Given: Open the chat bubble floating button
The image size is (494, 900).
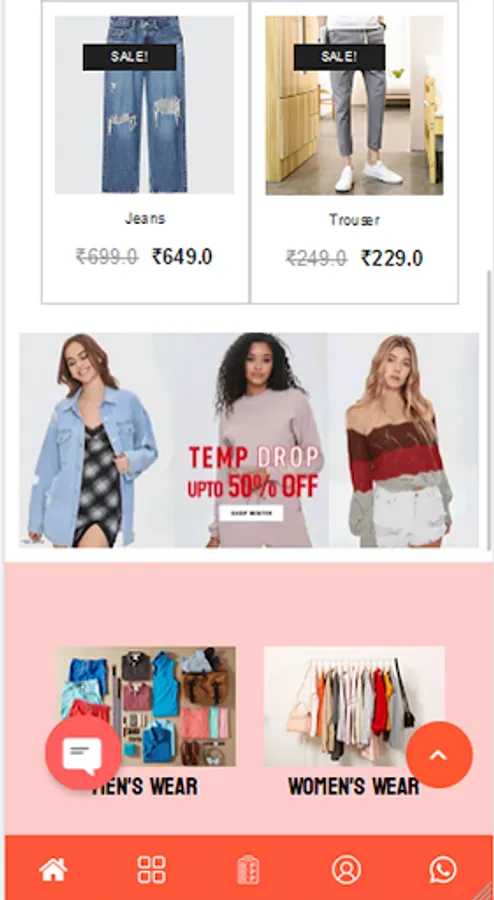Looking at the screenshot, I should point(83,752).
